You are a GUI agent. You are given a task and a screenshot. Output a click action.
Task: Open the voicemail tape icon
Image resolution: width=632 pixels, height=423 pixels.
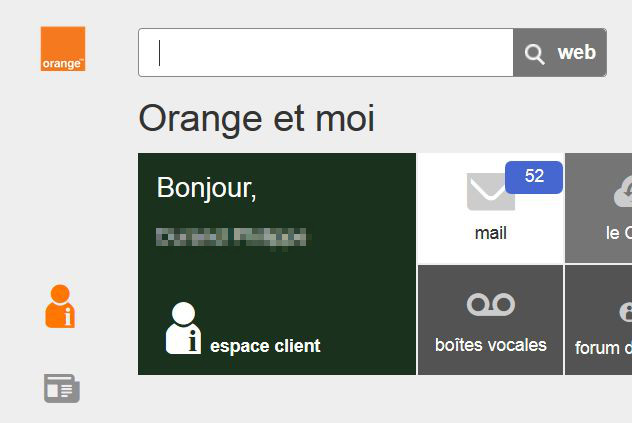coord(490,304)
